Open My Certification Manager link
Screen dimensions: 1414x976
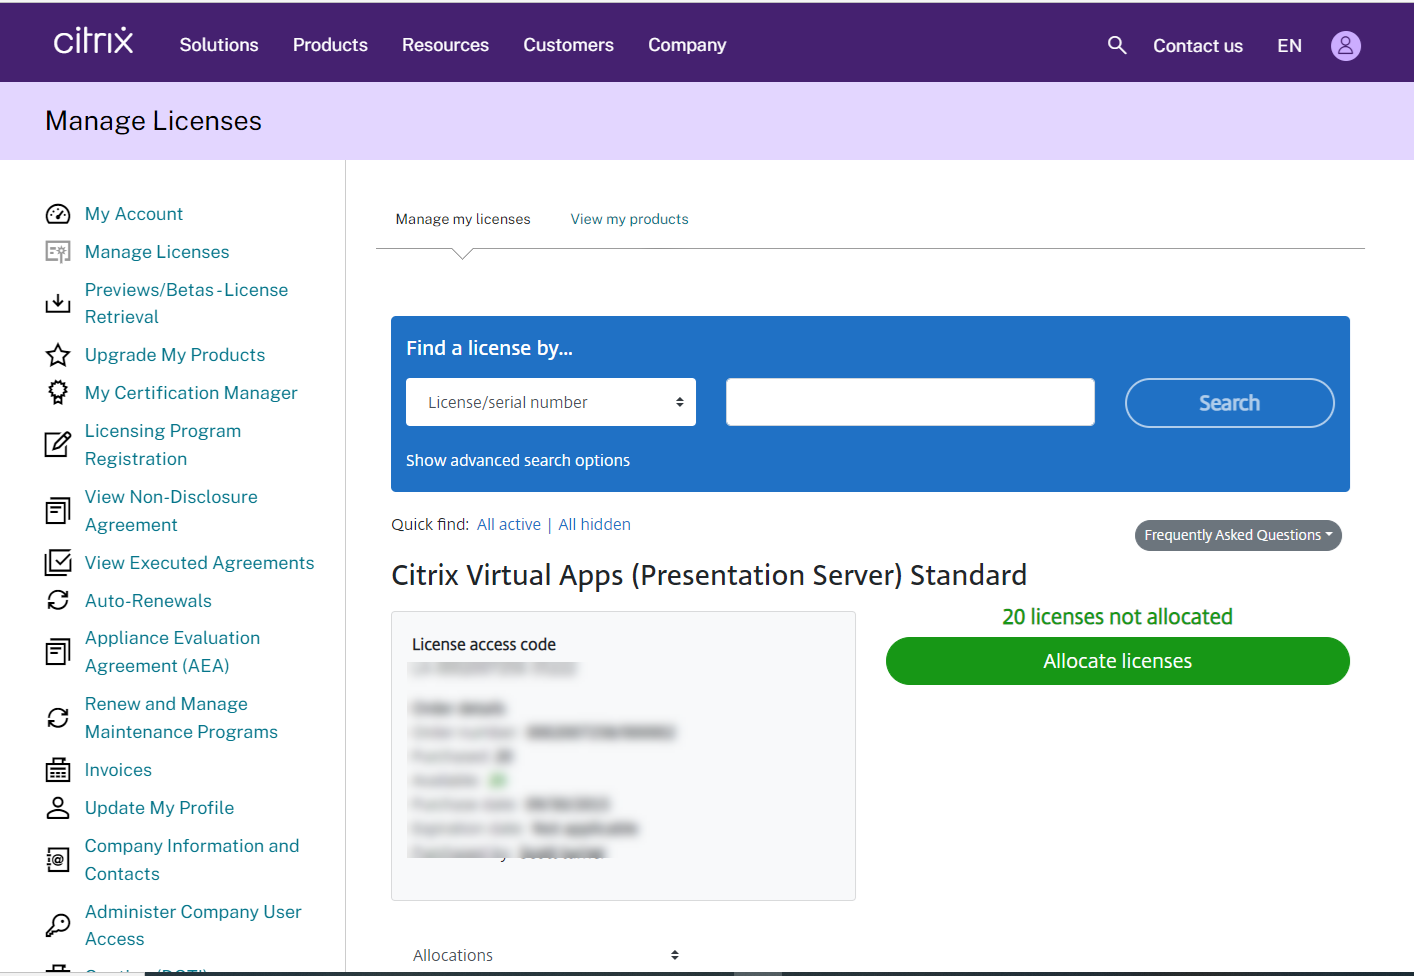[x=191, y=393]
